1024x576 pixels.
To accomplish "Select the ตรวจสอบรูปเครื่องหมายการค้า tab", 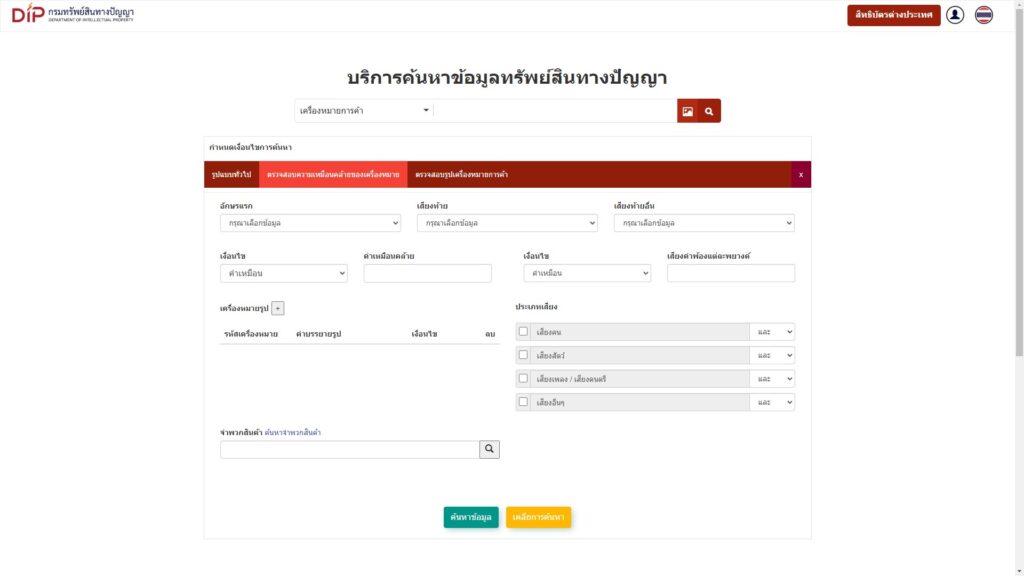I will point(462,175).
